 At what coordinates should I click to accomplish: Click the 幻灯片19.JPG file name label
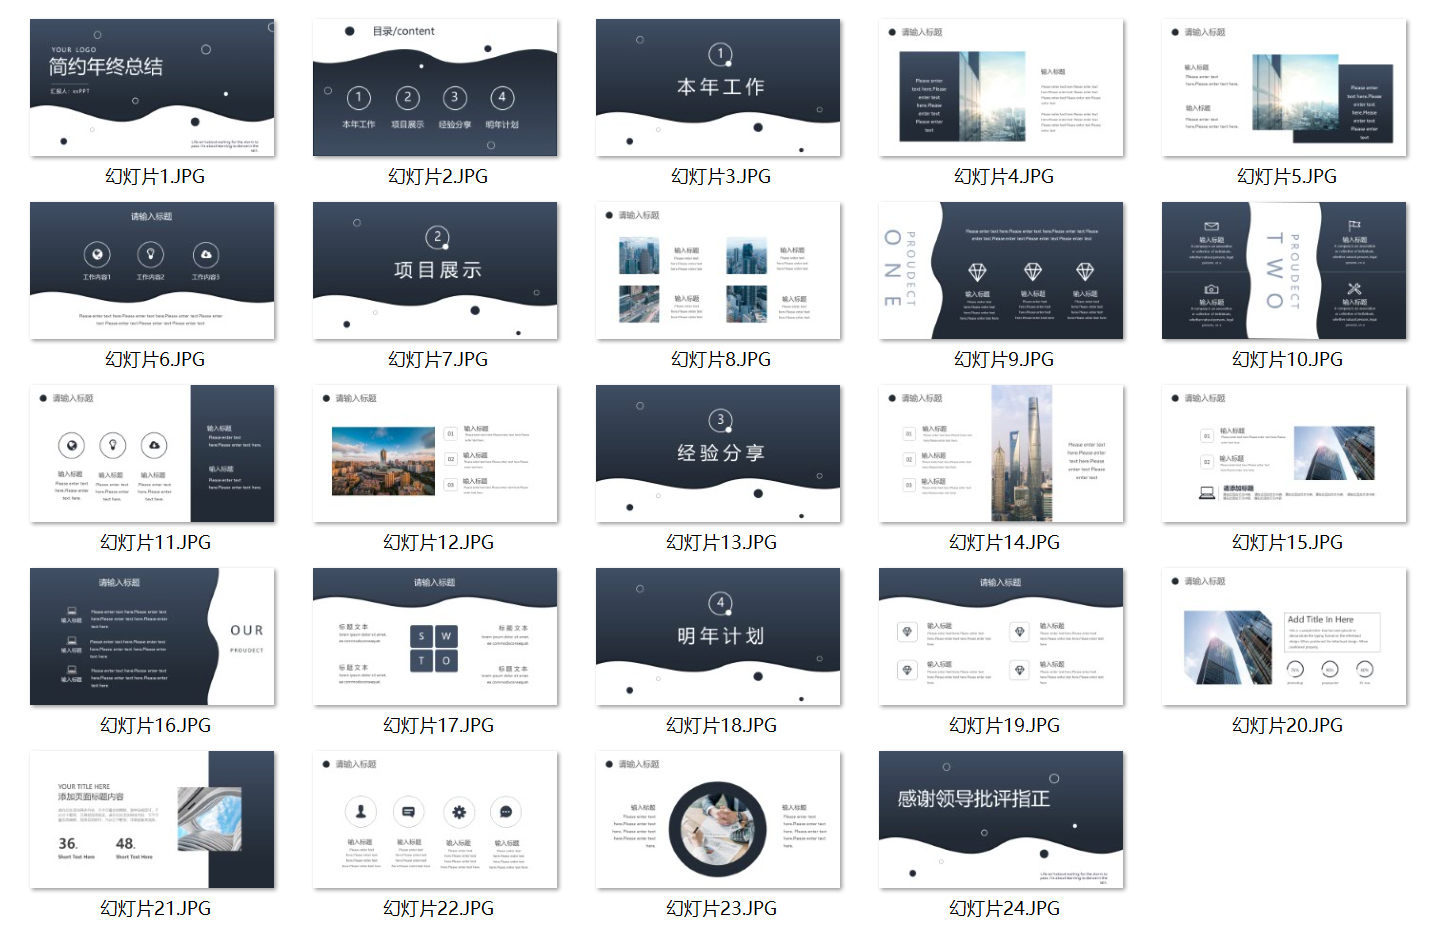(1004, 726)
